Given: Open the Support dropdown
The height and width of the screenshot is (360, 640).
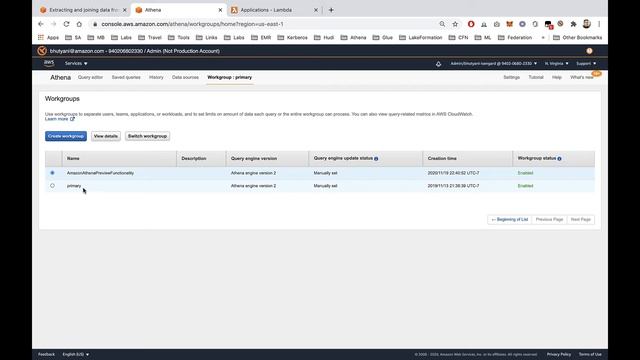Looking at the screenshot, I should point(586,63).
